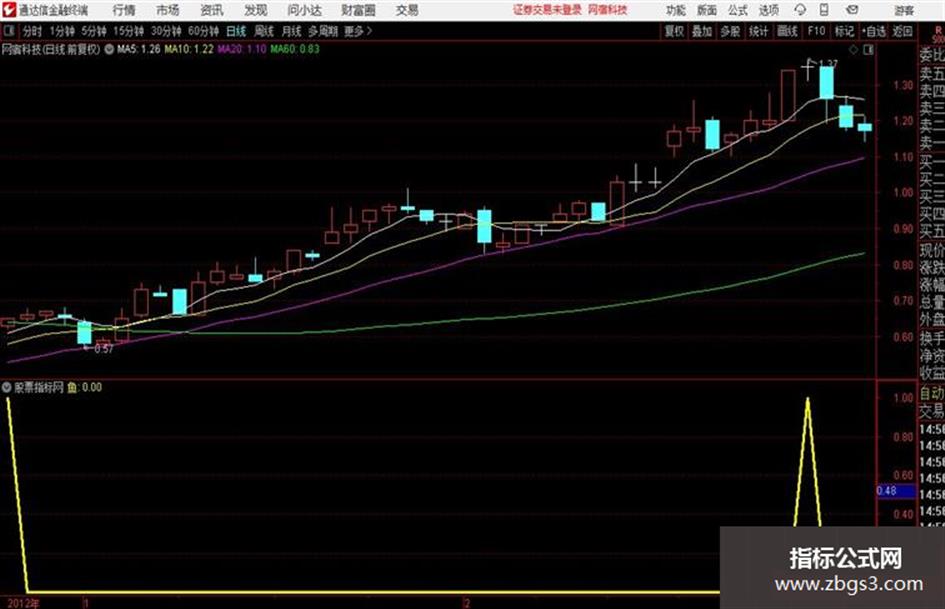Open the mobile phone icon in title bar
The height and width of the screenshot is (609, 945).
(824, 10)
